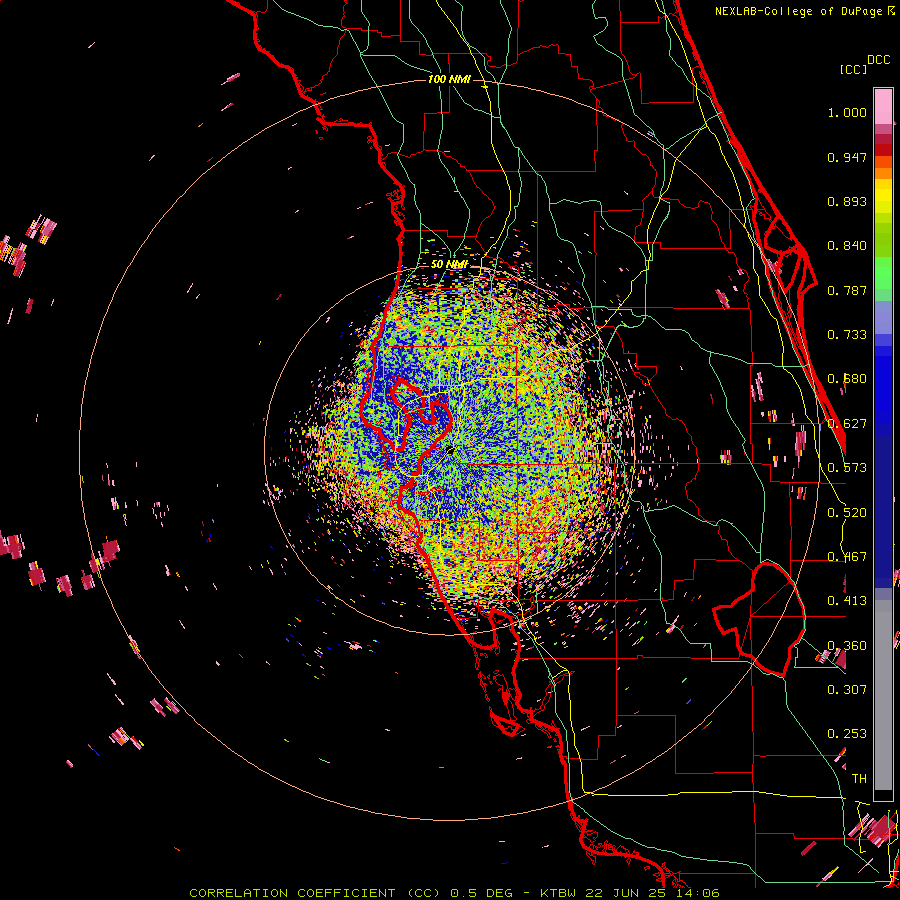Click the 0.253 scale value
Image resolution: width=900 pixels, height=900 pixels.
[x=847, y=734]
